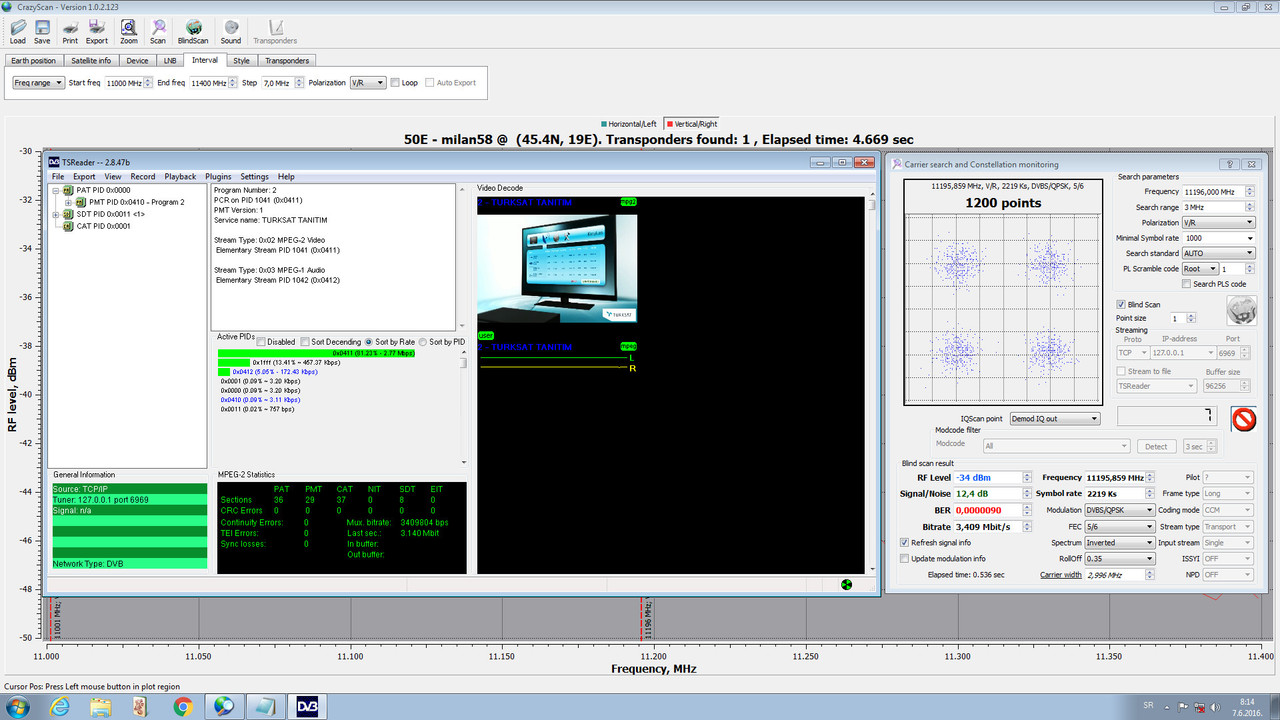Open Internet Explorer from taskbar

pyautogui.click(x=60, y=707)
